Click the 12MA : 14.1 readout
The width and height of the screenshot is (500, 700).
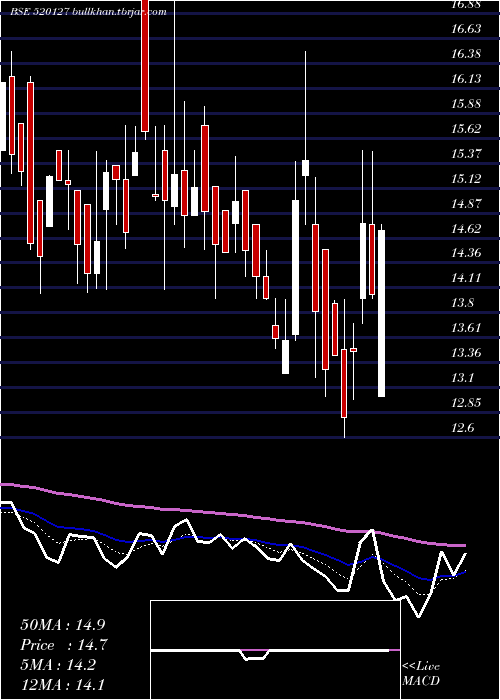coord(62,685)
